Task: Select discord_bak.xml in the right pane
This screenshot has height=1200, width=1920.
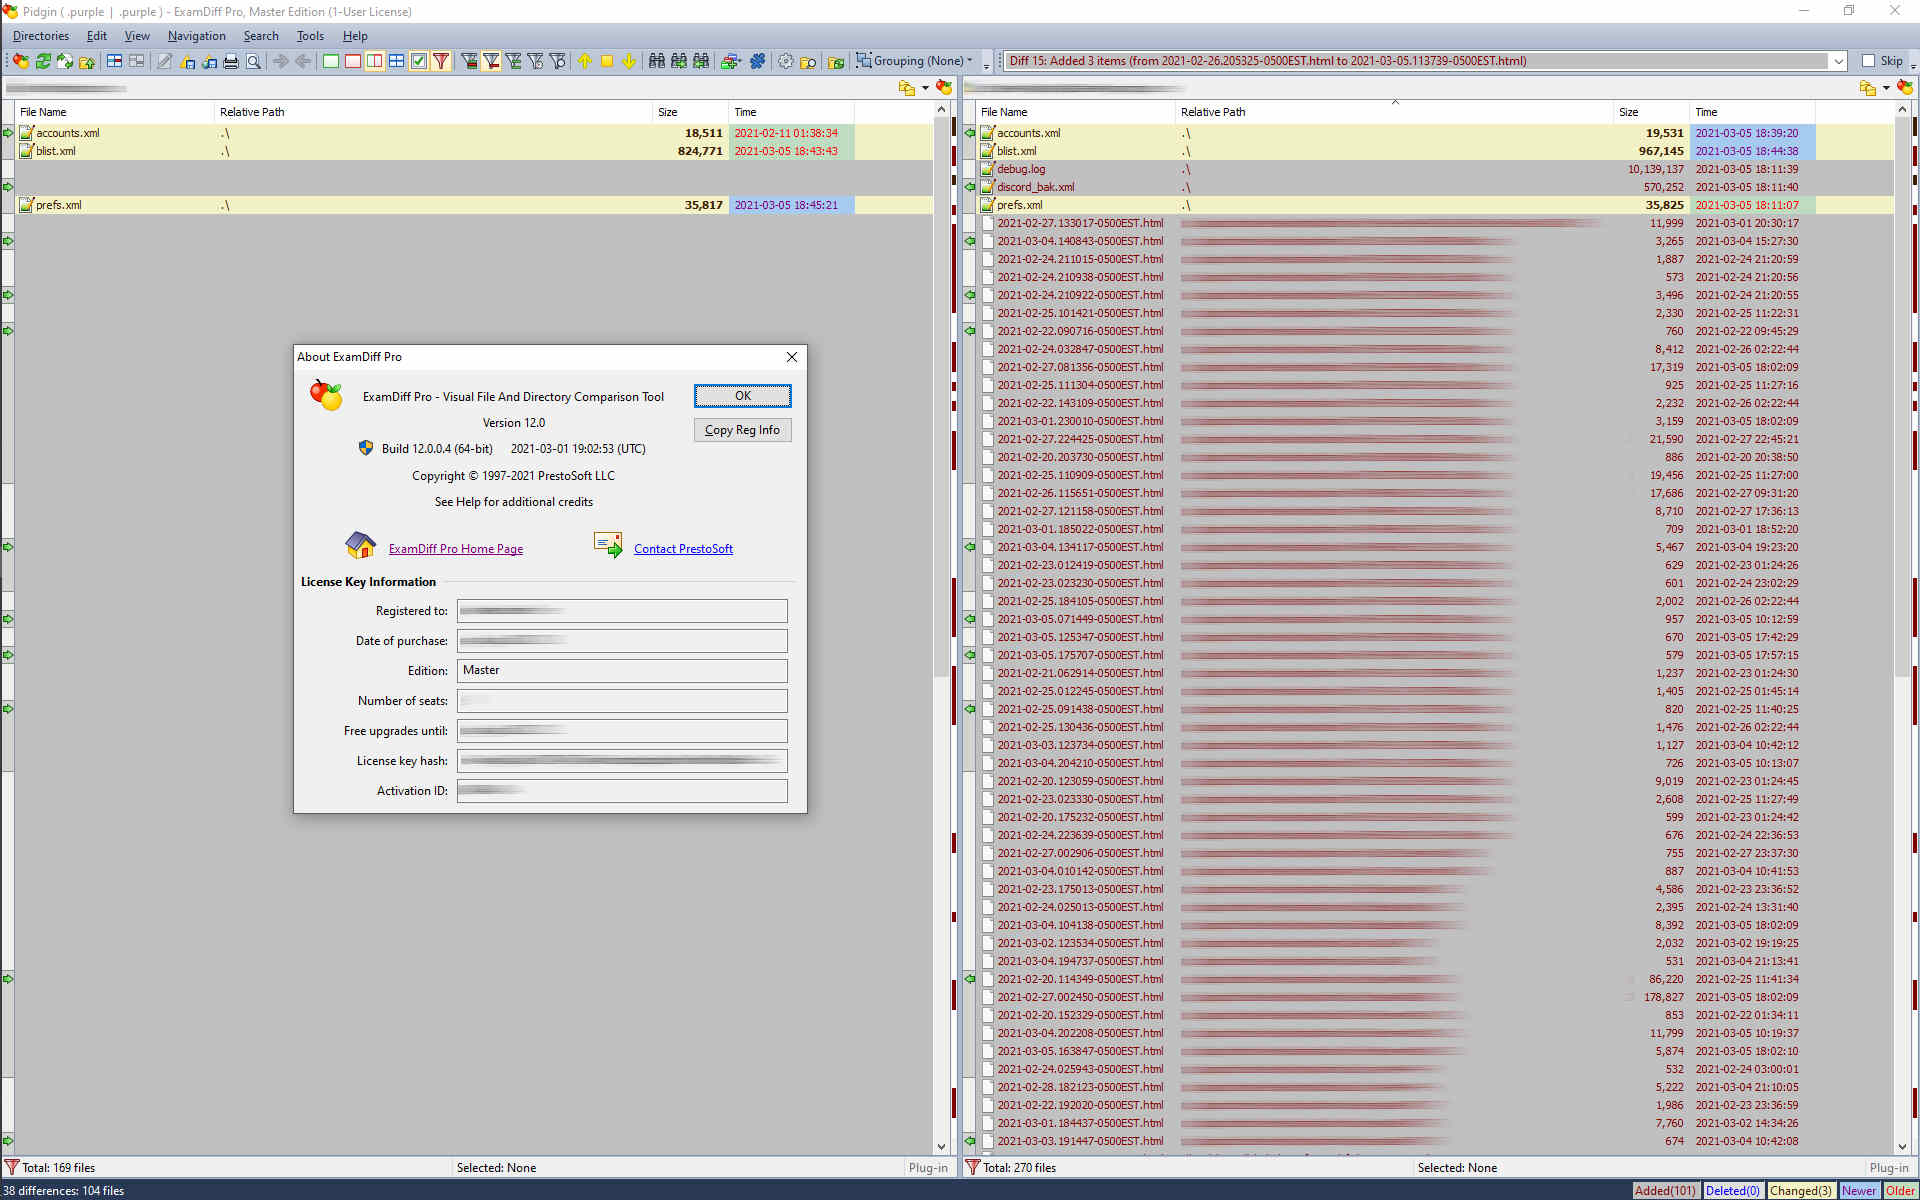Action: pos(1036,187)
